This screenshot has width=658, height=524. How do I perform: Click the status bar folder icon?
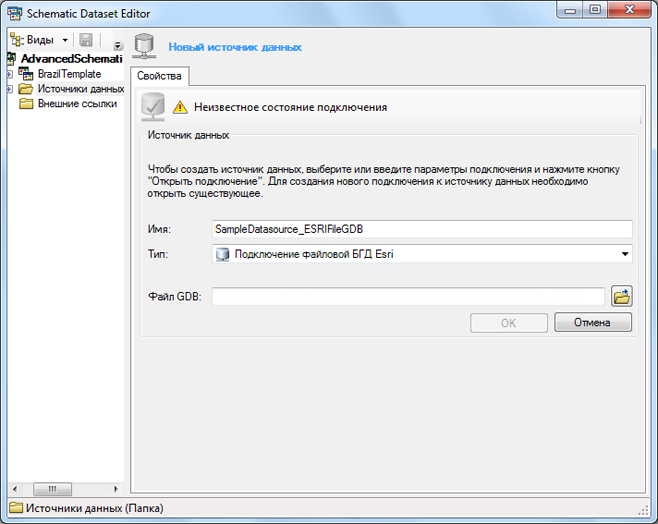point(16,508)
